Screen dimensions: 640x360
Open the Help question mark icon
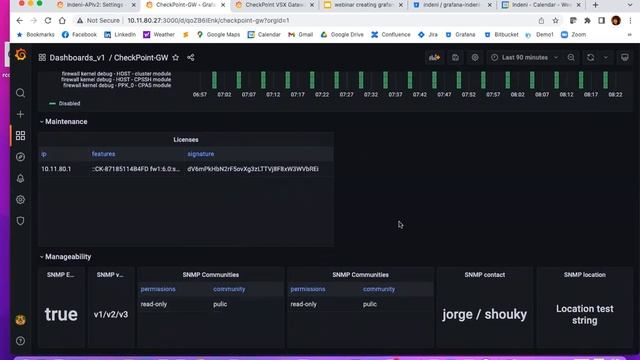pyautogui.click(x=20, y=341)
